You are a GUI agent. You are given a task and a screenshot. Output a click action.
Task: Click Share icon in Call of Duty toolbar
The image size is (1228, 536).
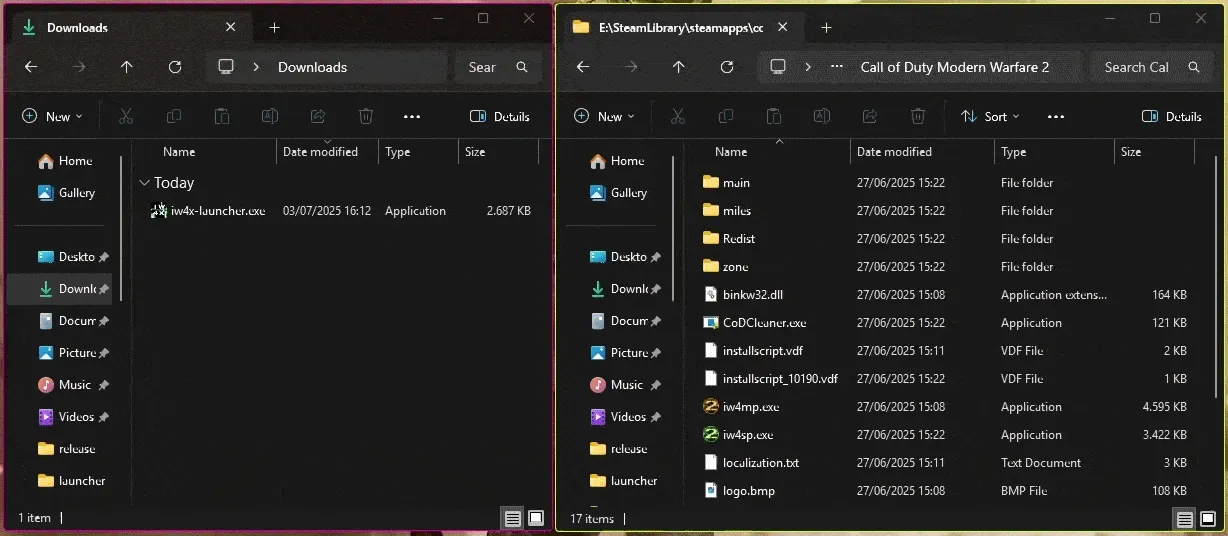pyautogui.click(x=870, y=116)
